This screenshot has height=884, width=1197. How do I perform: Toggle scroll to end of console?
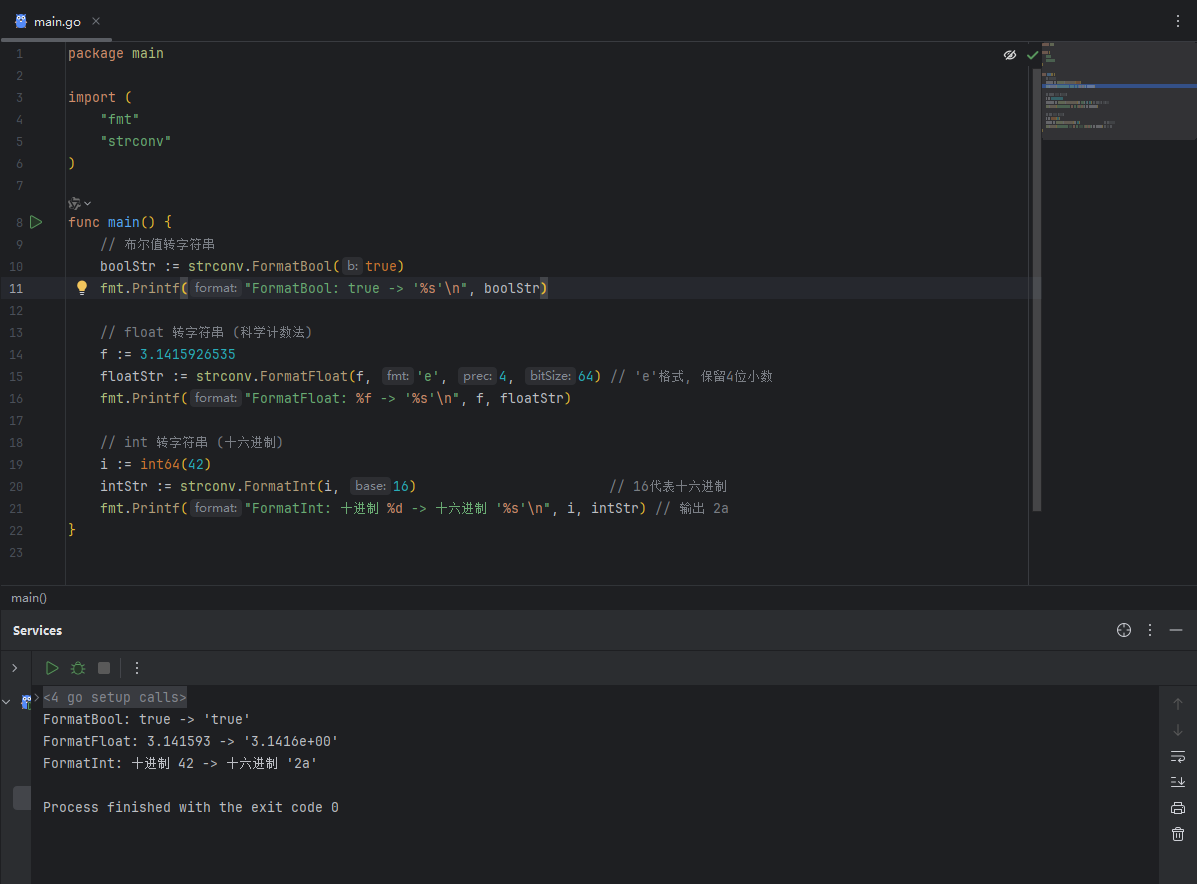tap(1177, 782)
